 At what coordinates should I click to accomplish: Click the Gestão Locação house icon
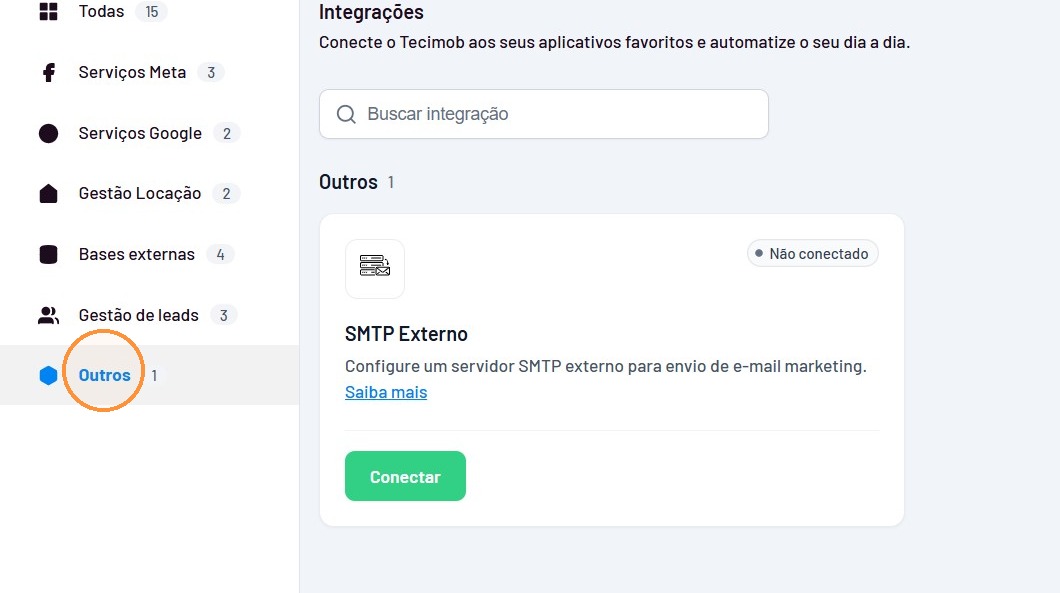(48, 193)
